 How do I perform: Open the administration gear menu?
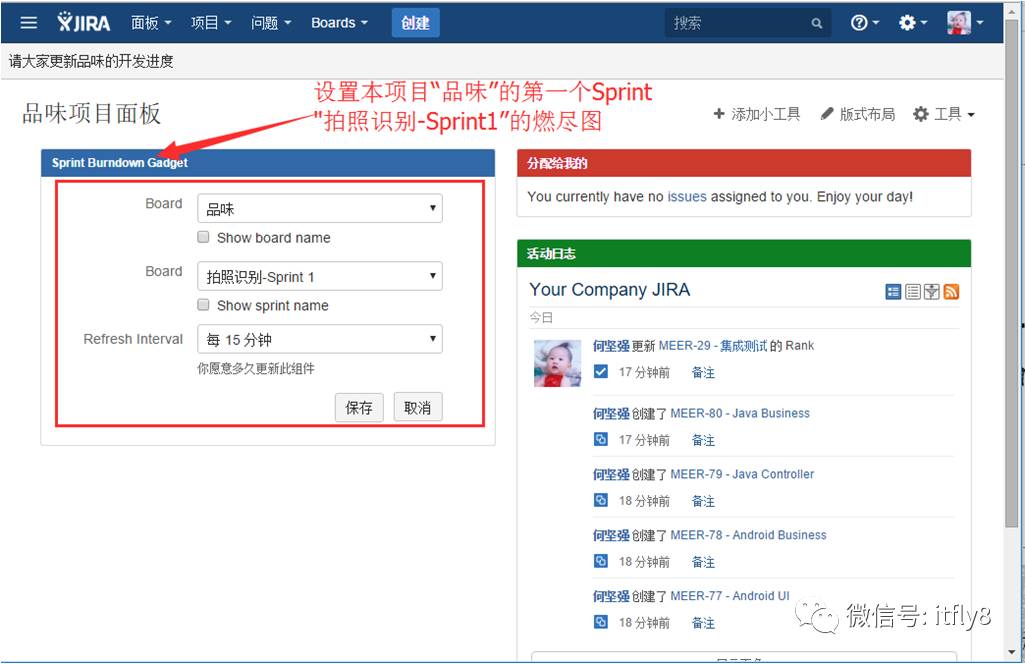913,23
